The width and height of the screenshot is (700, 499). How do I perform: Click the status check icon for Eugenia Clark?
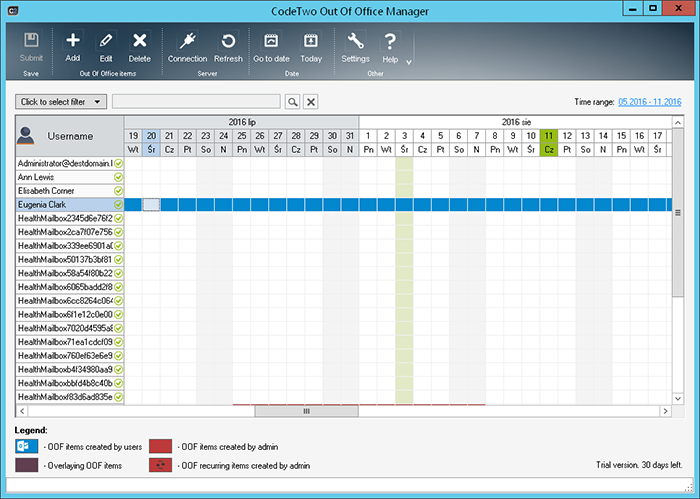coord(118,205)
